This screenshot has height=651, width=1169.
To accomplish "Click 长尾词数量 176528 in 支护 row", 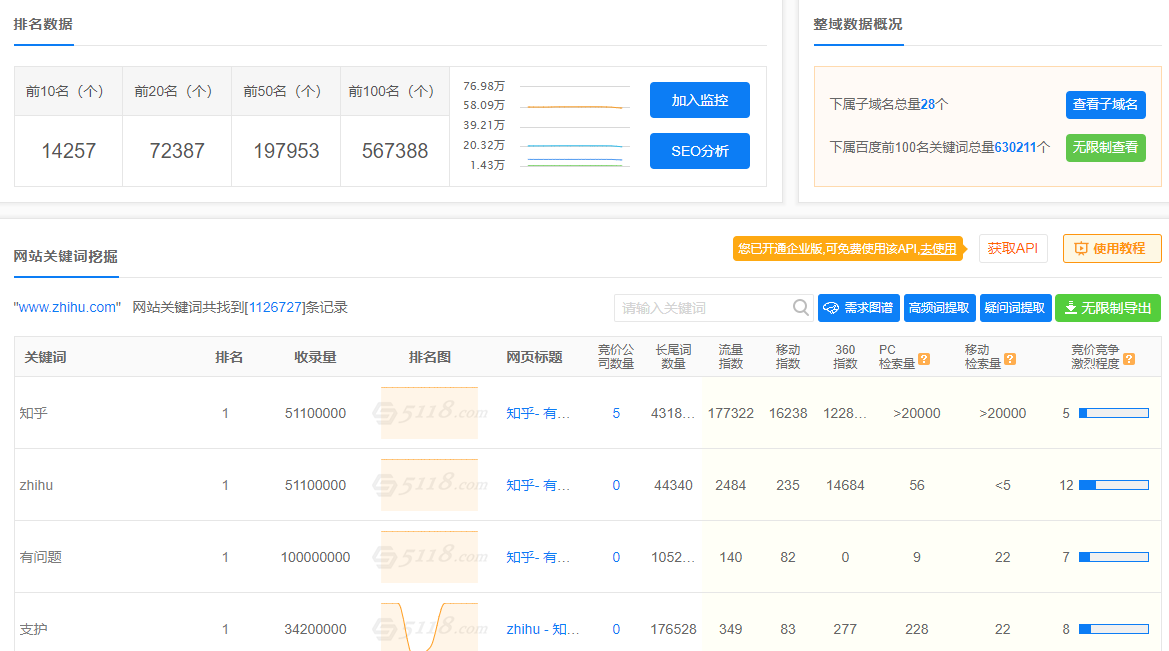I will click(x=673, y=629).
